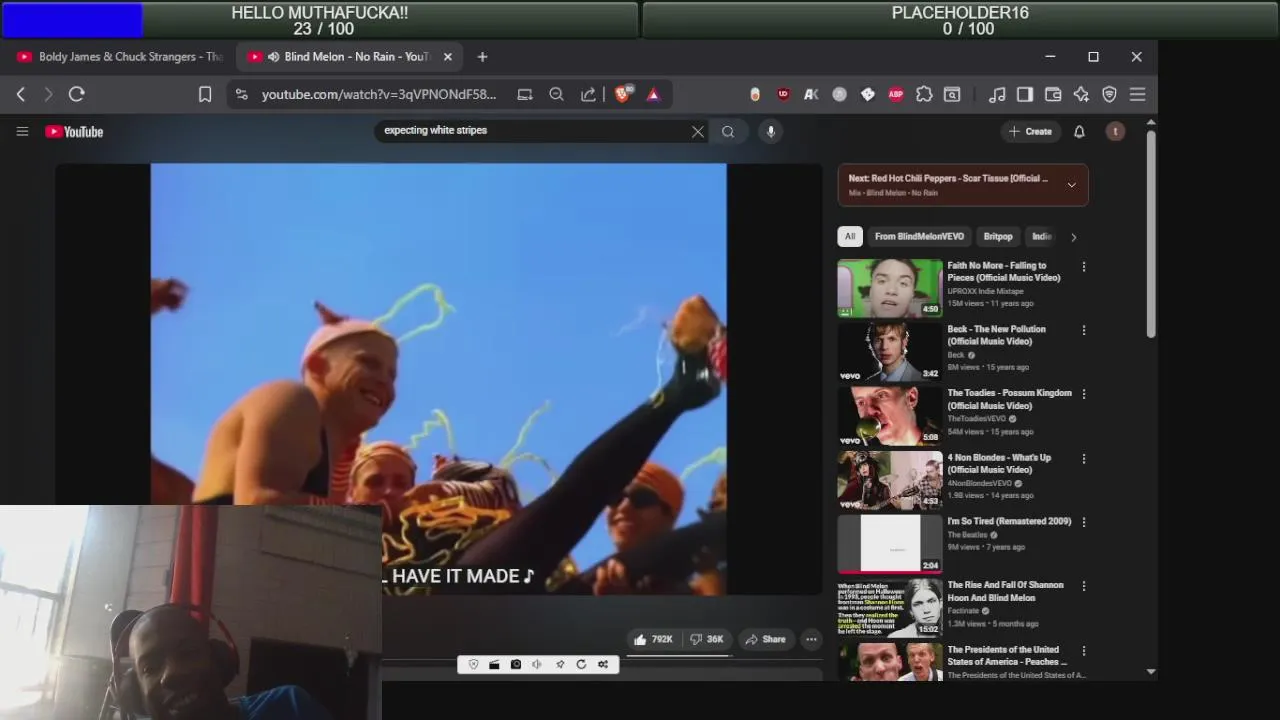
Task: Open options menu for 4 Non Blondes video
Action: 1083,459
